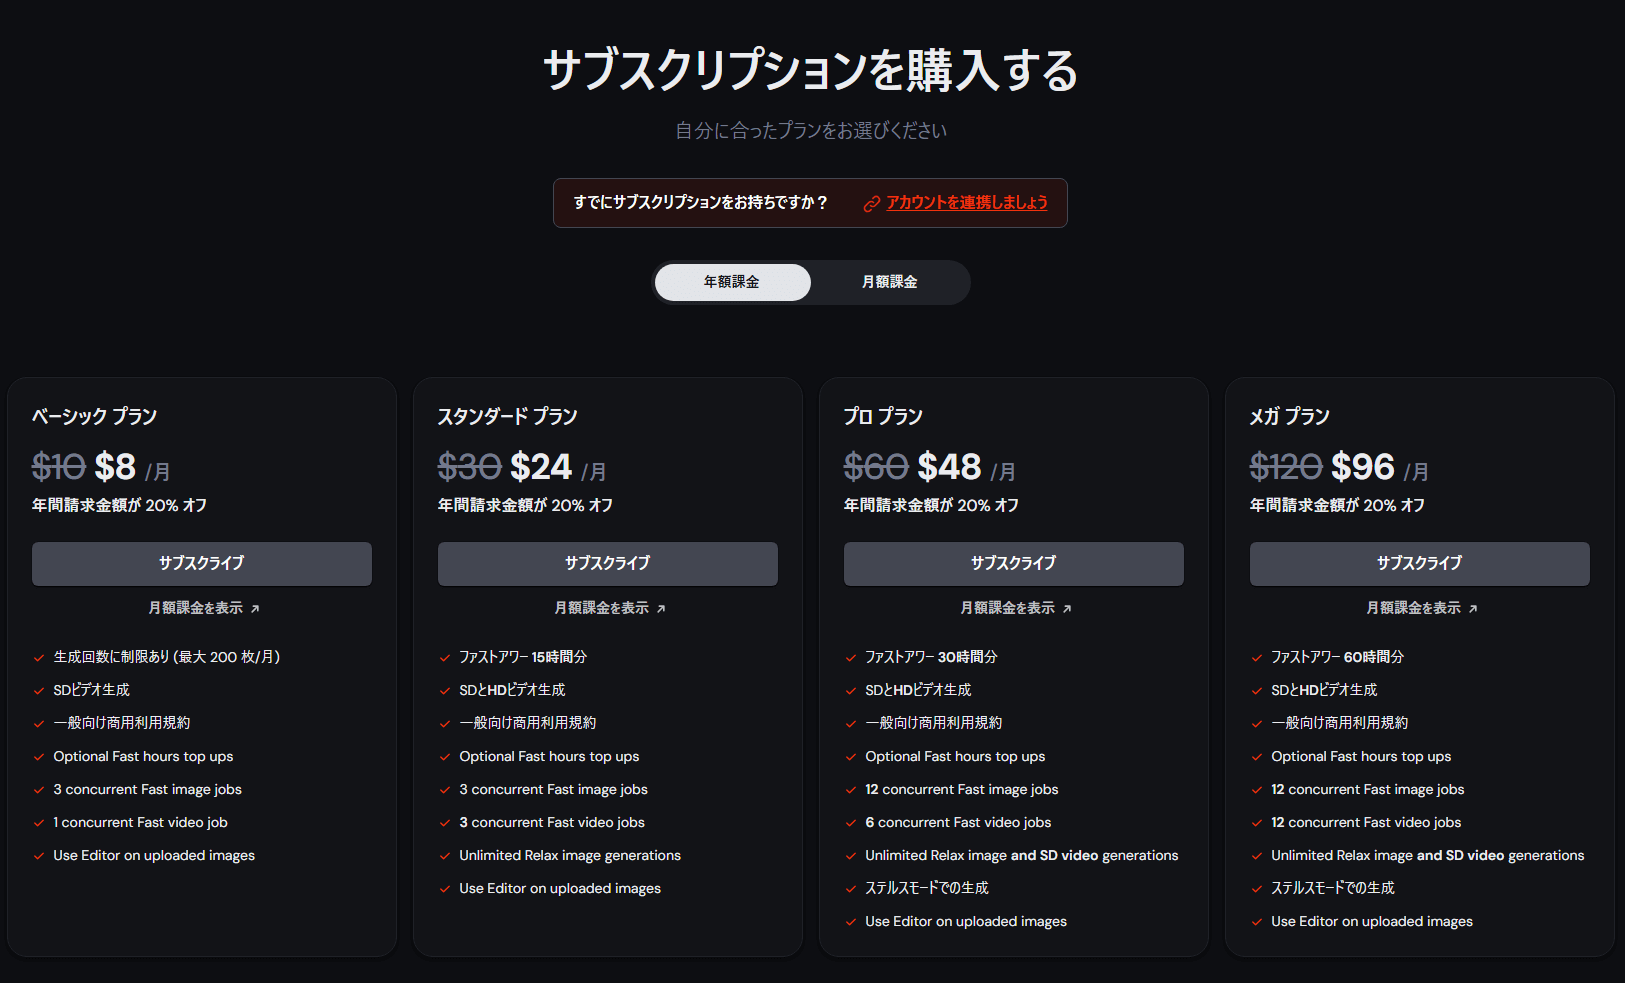The image size is (1625, 983).
Task: Show 月額課金を表示 for メガ プラン
Action: 1414,608
